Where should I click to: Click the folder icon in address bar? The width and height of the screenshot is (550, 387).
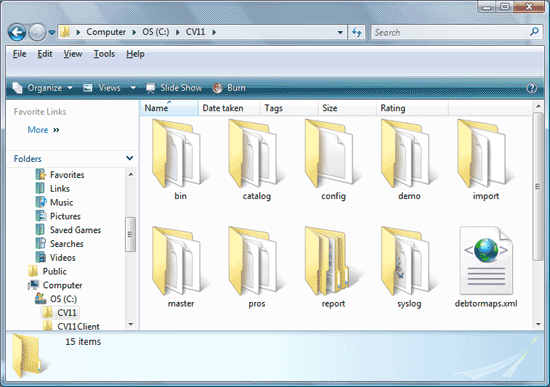pos(65,32)
